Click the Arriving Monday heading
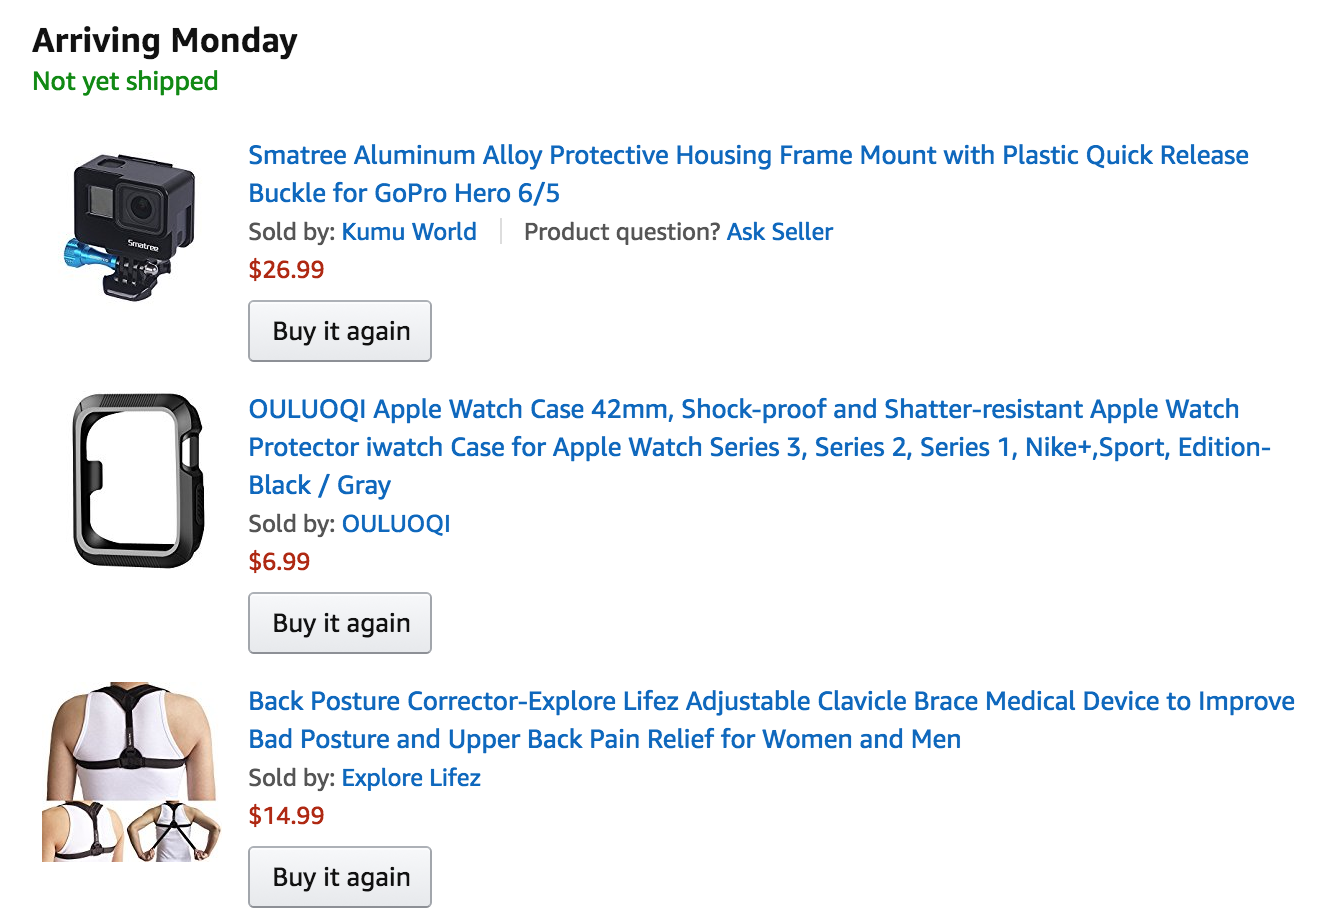Screen dimensions: 1334x910 tap(165, 41)
